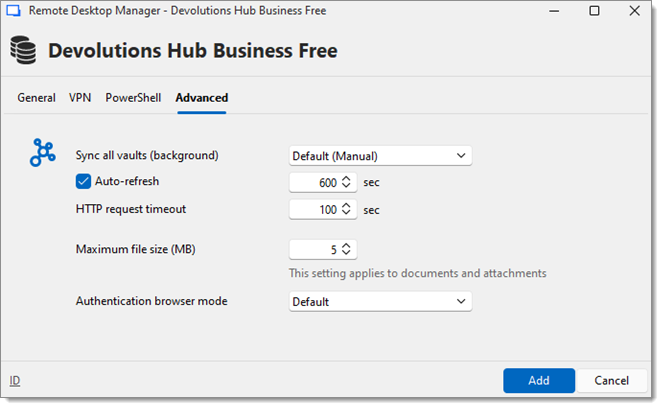662x408 pixels.
Task: Click the Maximum file size value field
Action: (x=315, y=250)
